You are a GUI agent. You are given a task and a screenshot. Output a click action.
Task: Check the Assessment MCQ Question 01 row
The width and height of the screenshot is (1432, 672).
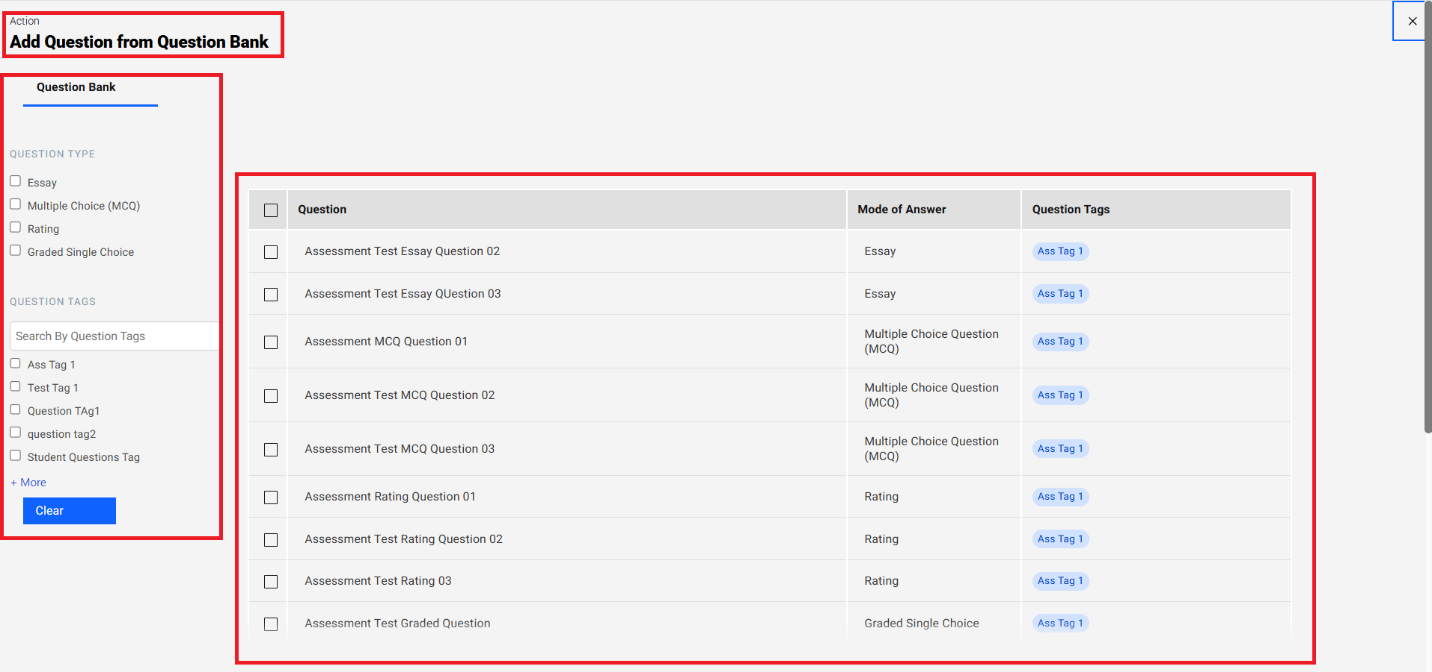click(x=271, y=342)
